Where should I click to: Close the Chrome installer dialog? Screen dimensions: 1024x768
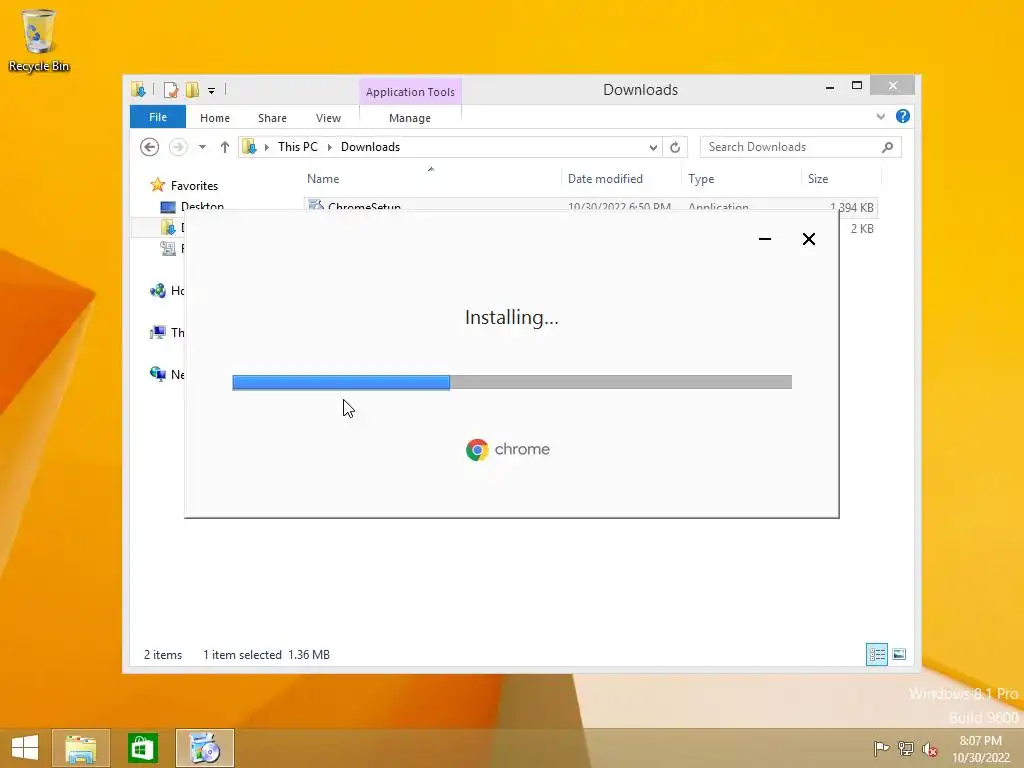pos(808,239)
